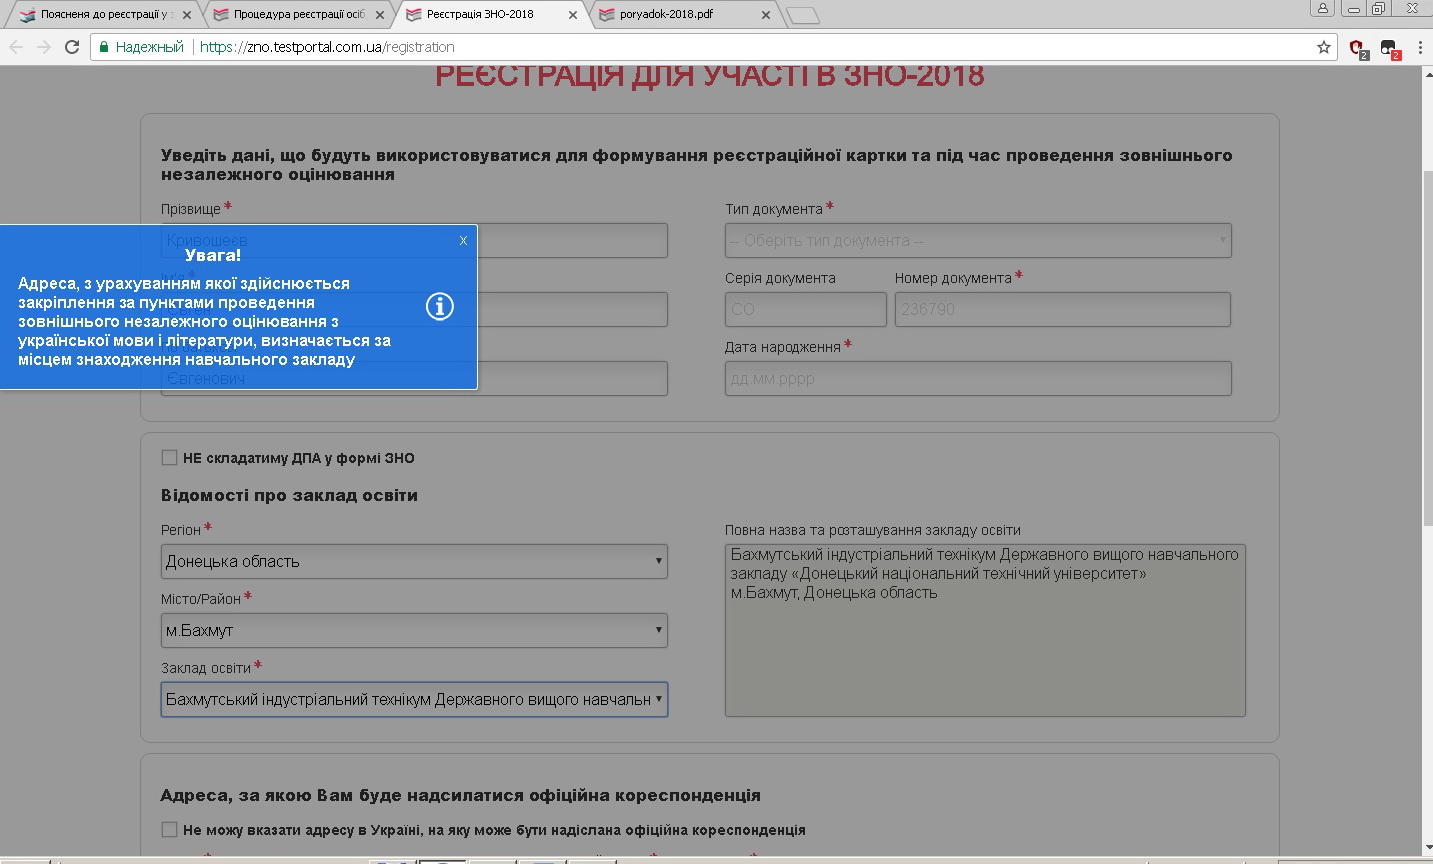
Task: Open the Chrome three-dot menu
Action: click(x=1420, y=47)
